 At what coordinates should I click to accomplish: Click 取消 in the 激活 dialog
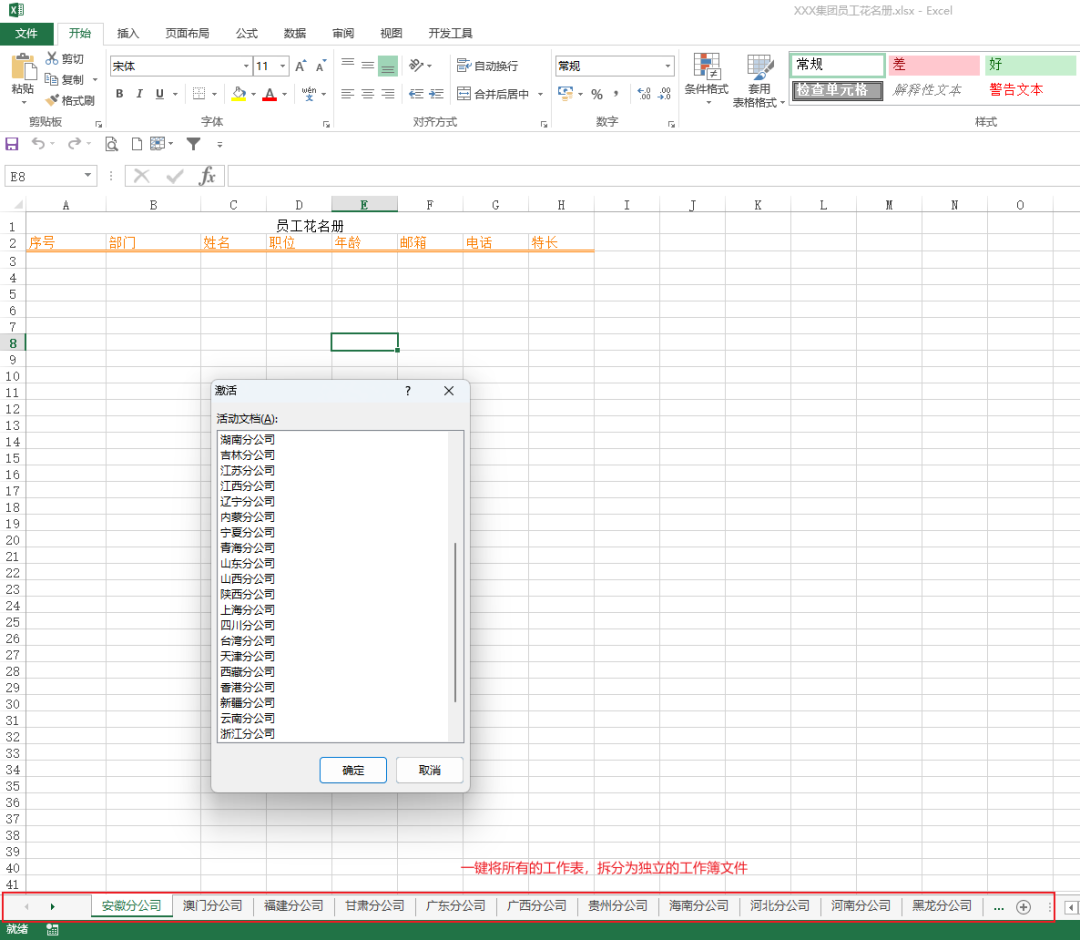(429, 770)
